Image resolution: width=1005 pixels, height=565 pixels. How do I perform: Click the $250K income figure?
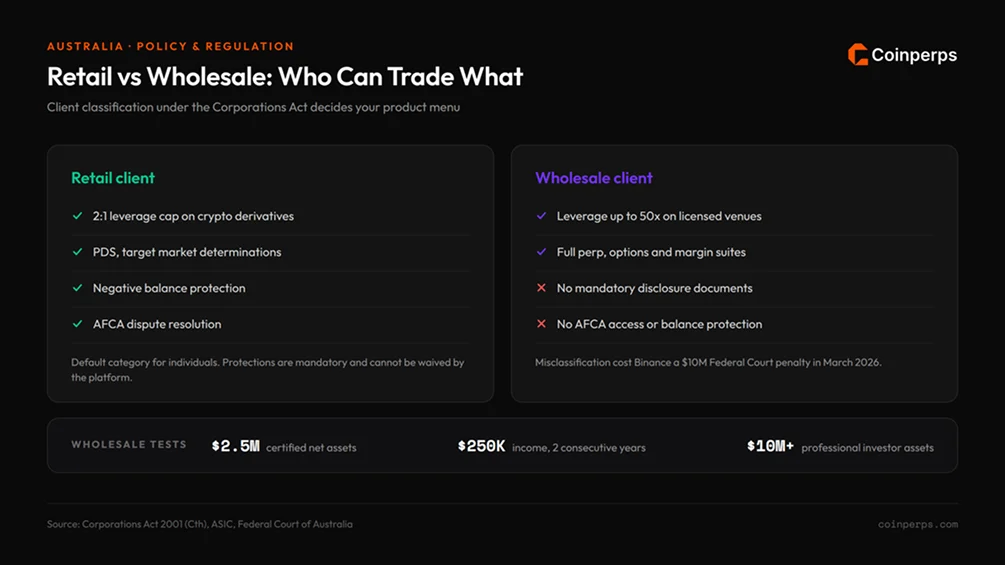[481, 446]
